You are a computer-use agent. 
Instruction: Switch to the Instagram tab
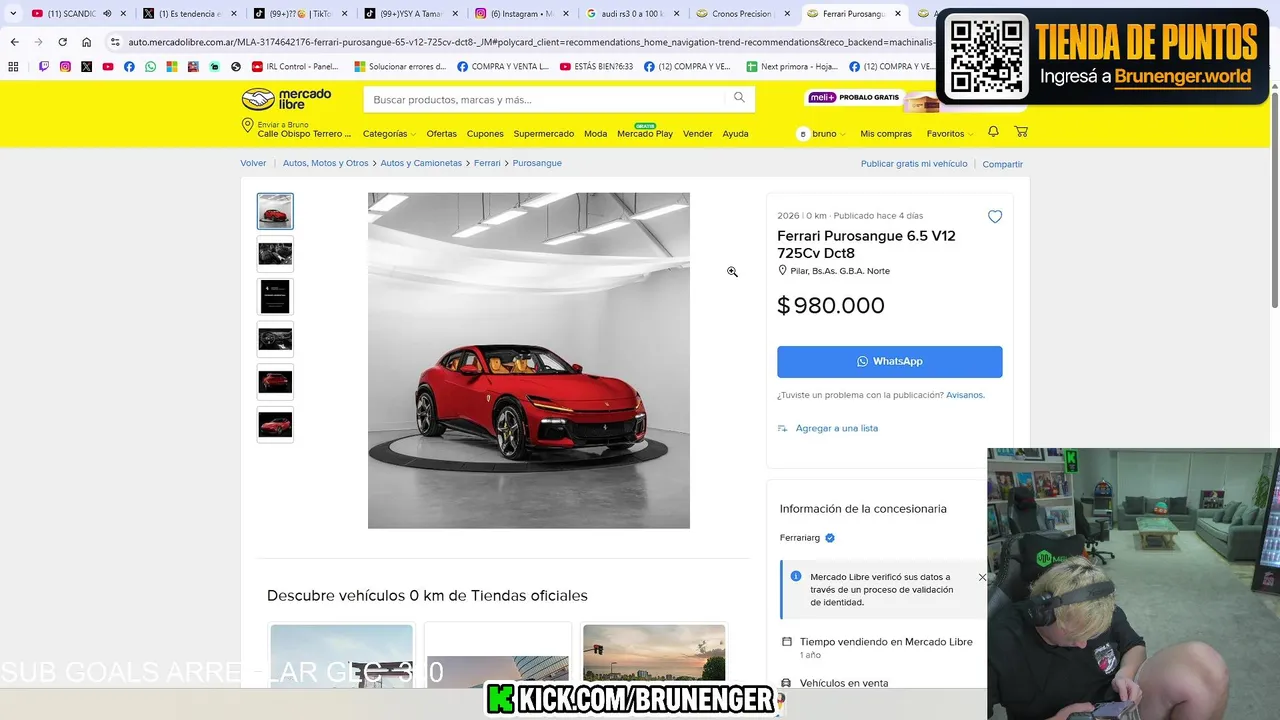point(521,14)
